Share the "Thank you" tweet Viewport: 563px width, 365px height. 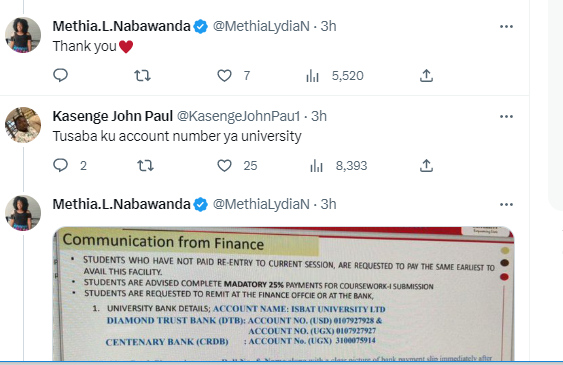click(x=426, y=76)
